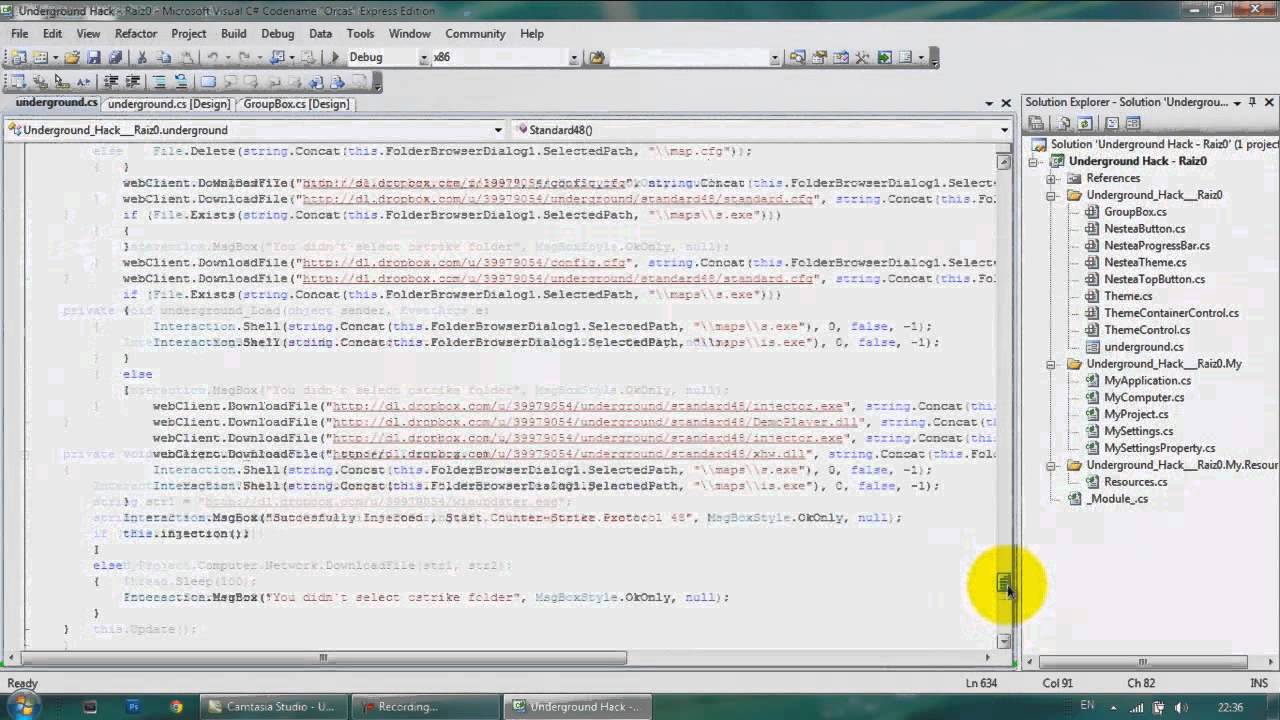Start debugging with the green play icon
Screen dimensions: 1280x720
tap(335, 57)
